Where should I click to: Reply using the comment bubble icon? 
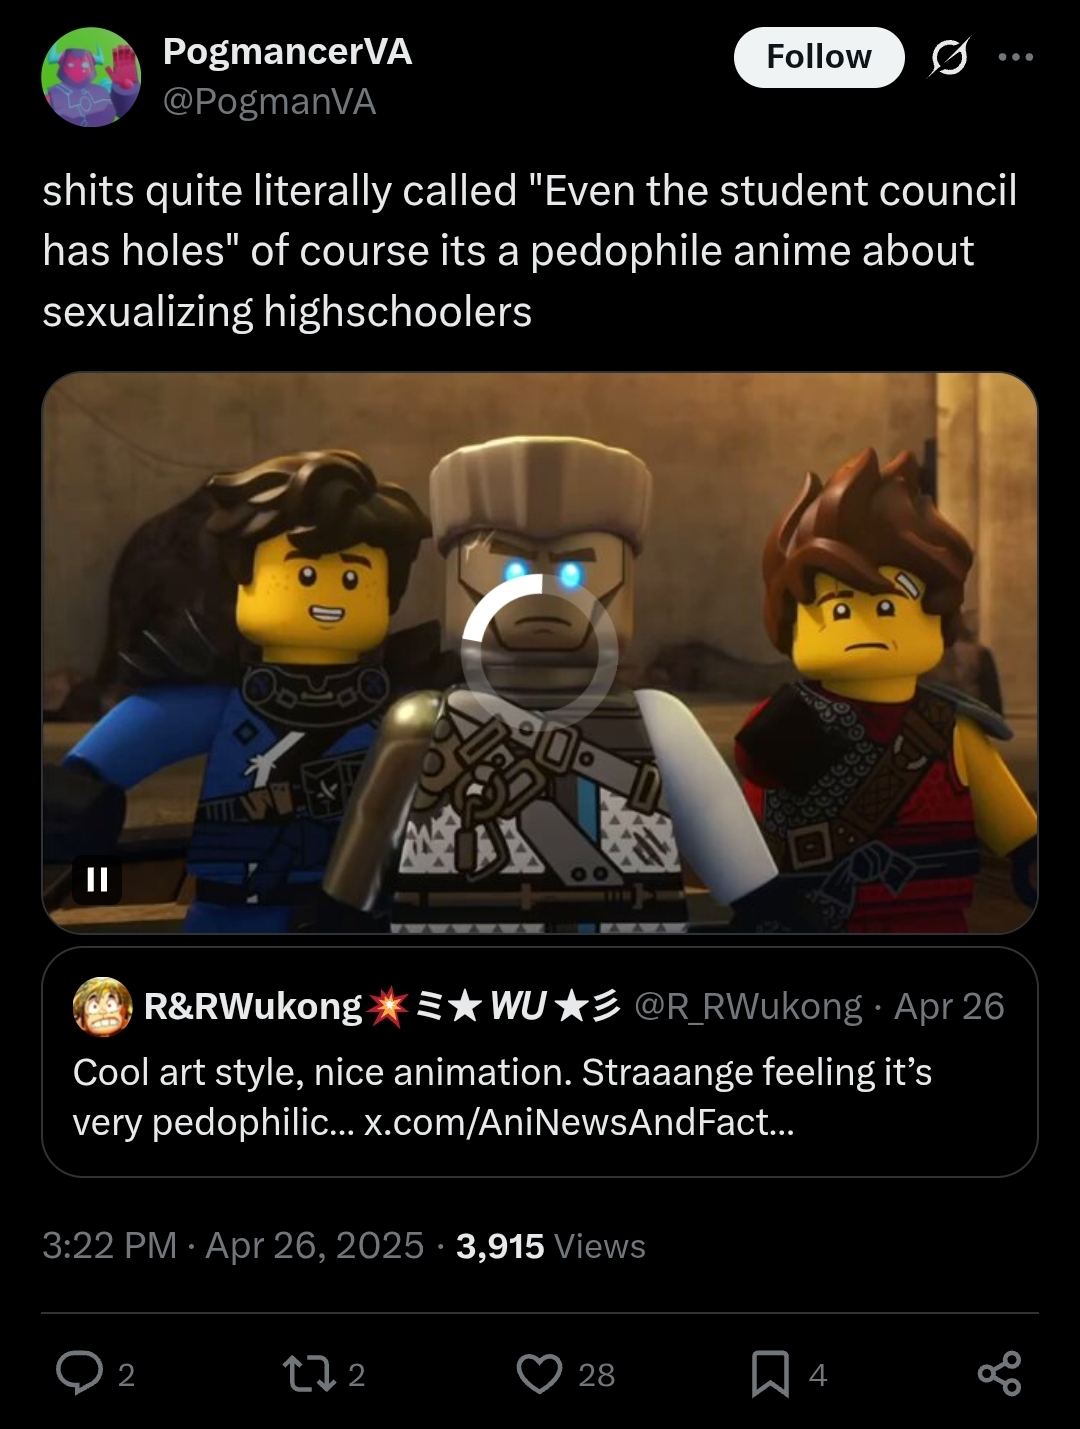[x=79, y=1373]
